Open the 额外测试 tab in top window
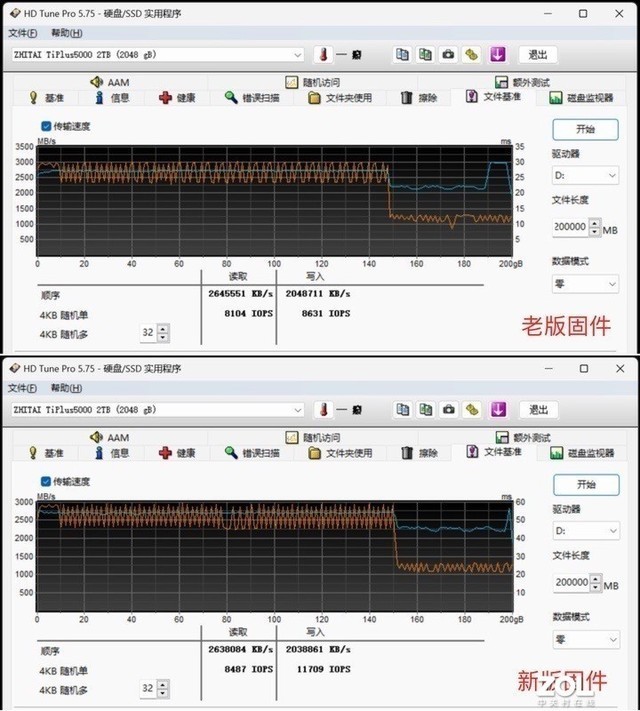Screen dimensions: 640x711 point(522,82)
